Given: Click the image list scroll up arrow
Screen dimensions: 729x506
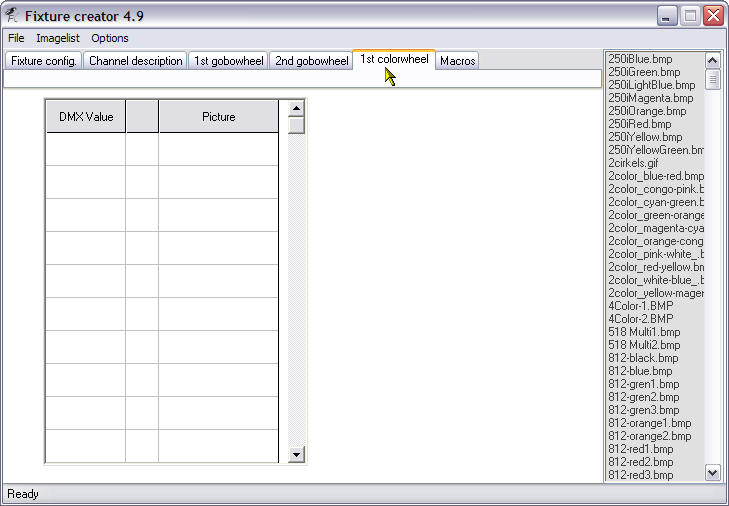Looking at the screenshot, I should (x=713, y=60).
